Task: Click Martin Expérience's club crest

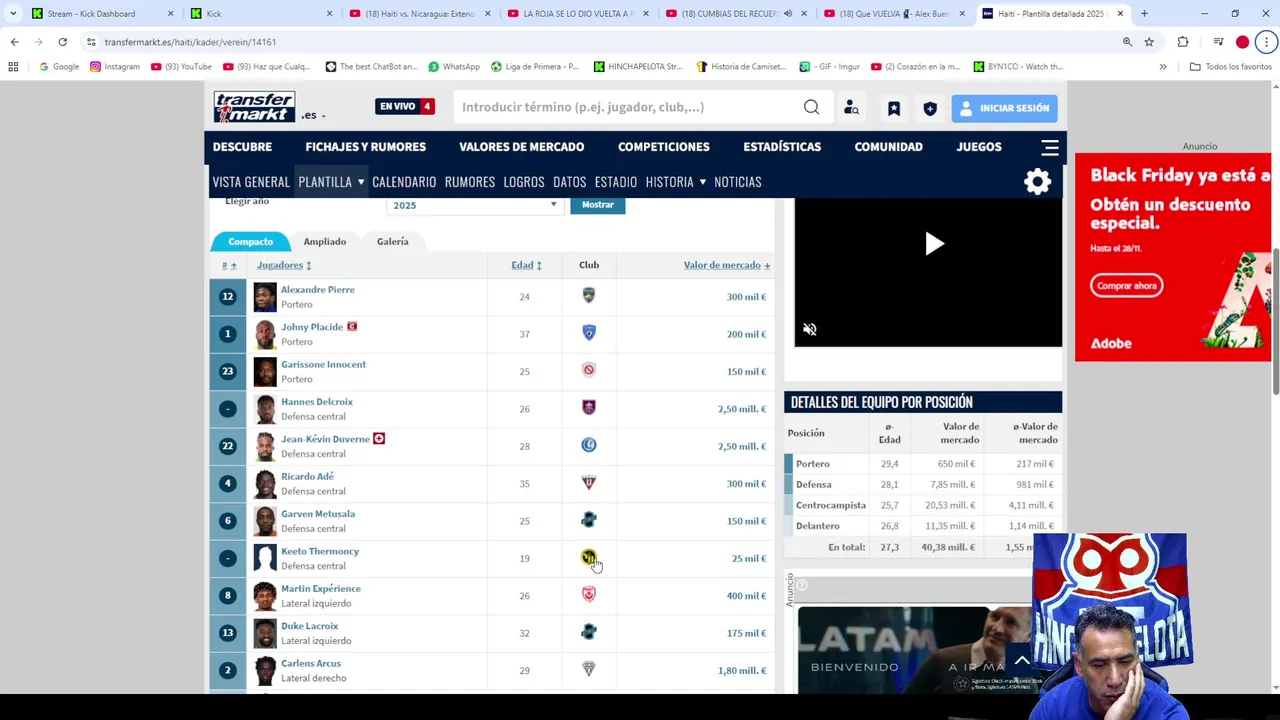Action: (589, 595)
